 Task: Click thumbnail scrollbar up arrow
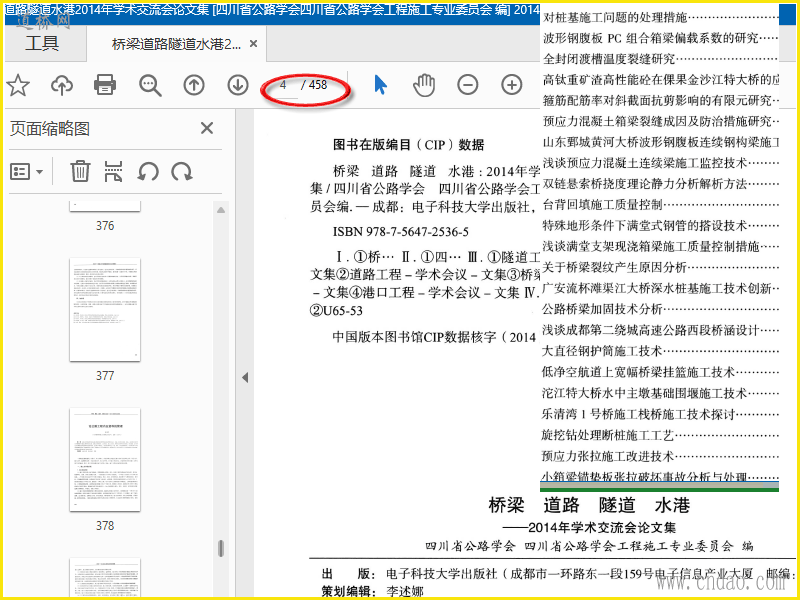(221, 210)
